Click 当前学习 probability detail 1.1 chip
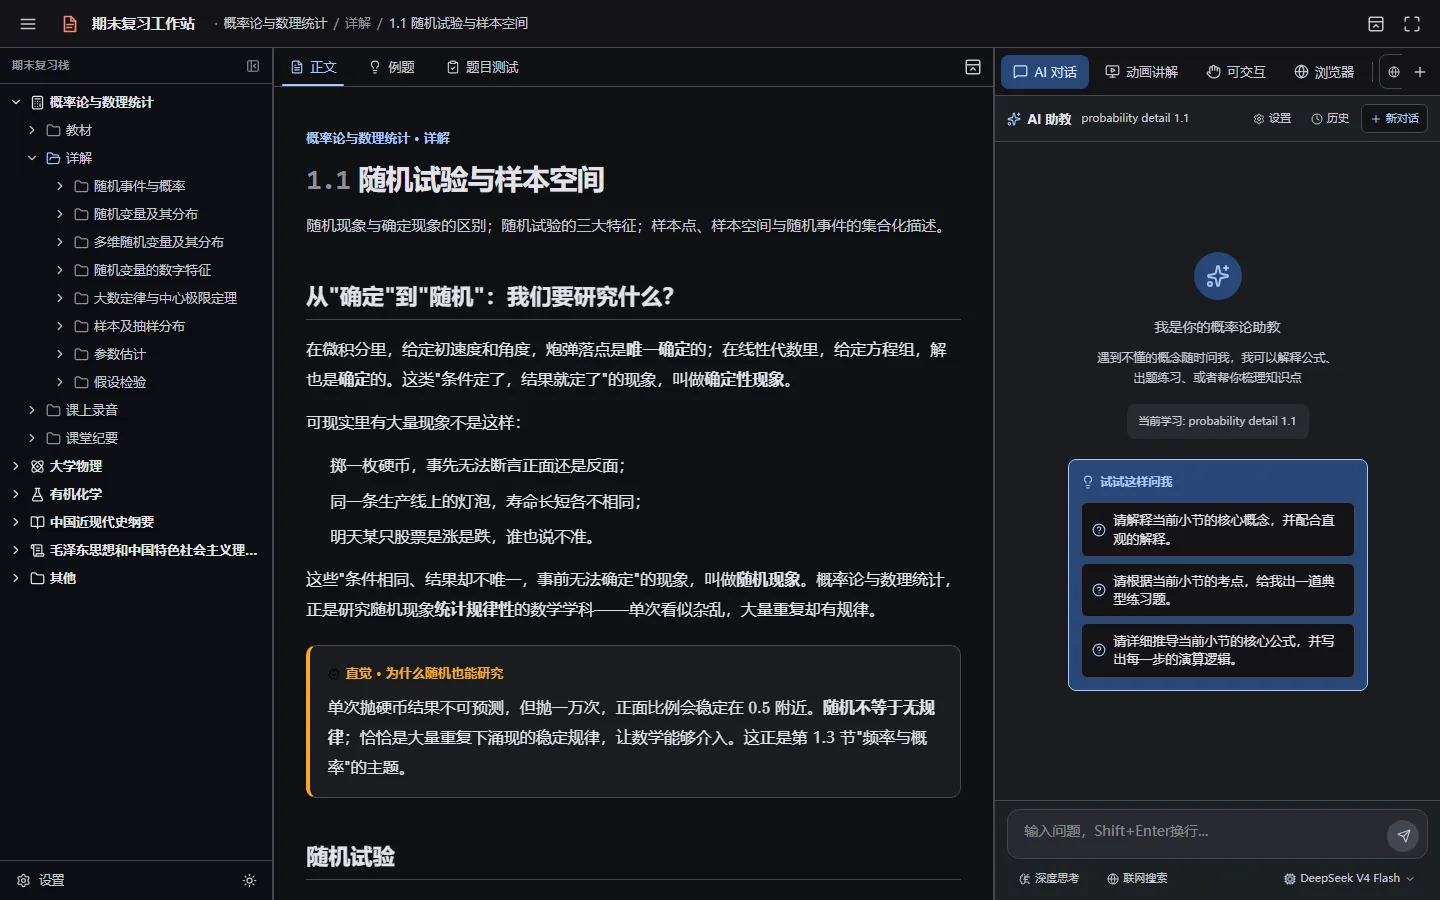The image size is (1440, 900). (1217, 421)
